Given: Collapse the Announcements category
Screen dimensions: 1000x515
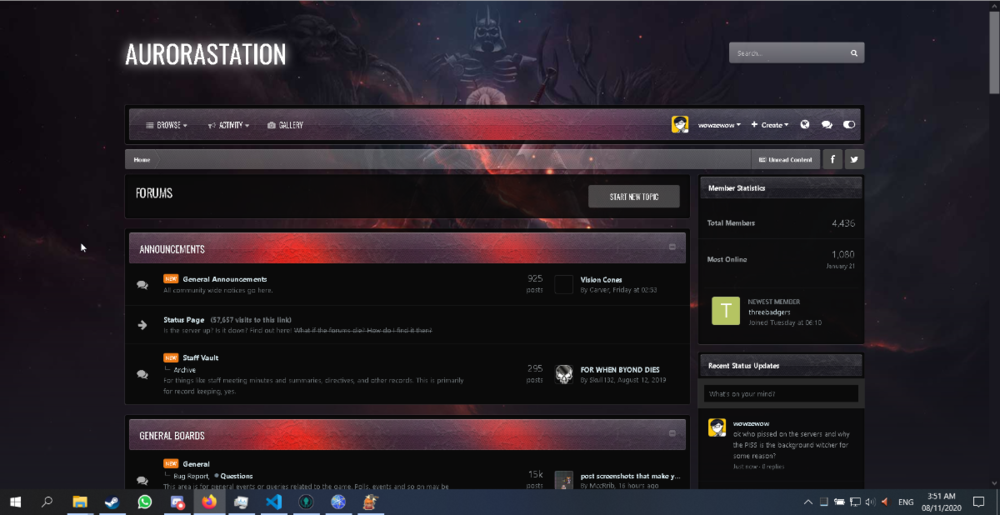Looking at the screenshot, I should click(x=673, y=246).
